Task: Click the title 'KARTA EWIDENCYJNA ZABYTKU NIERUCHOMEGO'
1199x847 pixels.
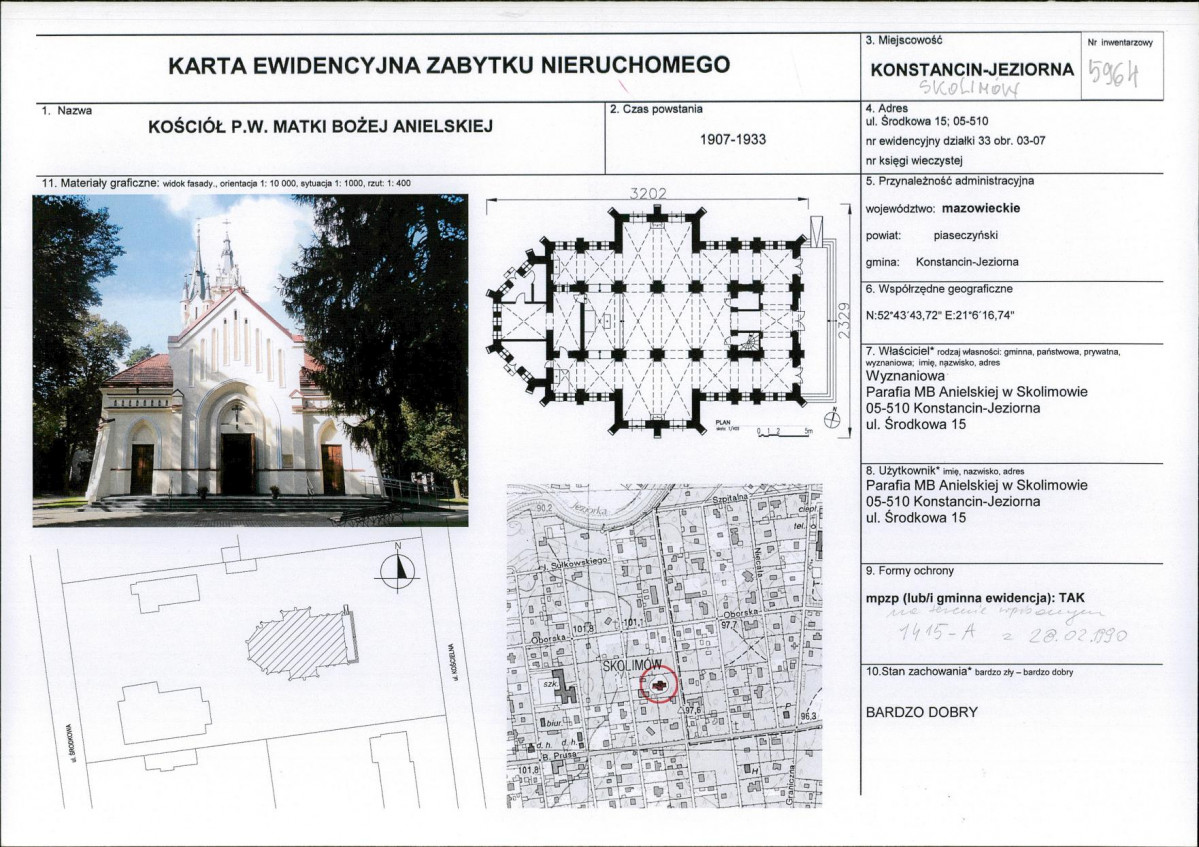Action: click(449, 65)
